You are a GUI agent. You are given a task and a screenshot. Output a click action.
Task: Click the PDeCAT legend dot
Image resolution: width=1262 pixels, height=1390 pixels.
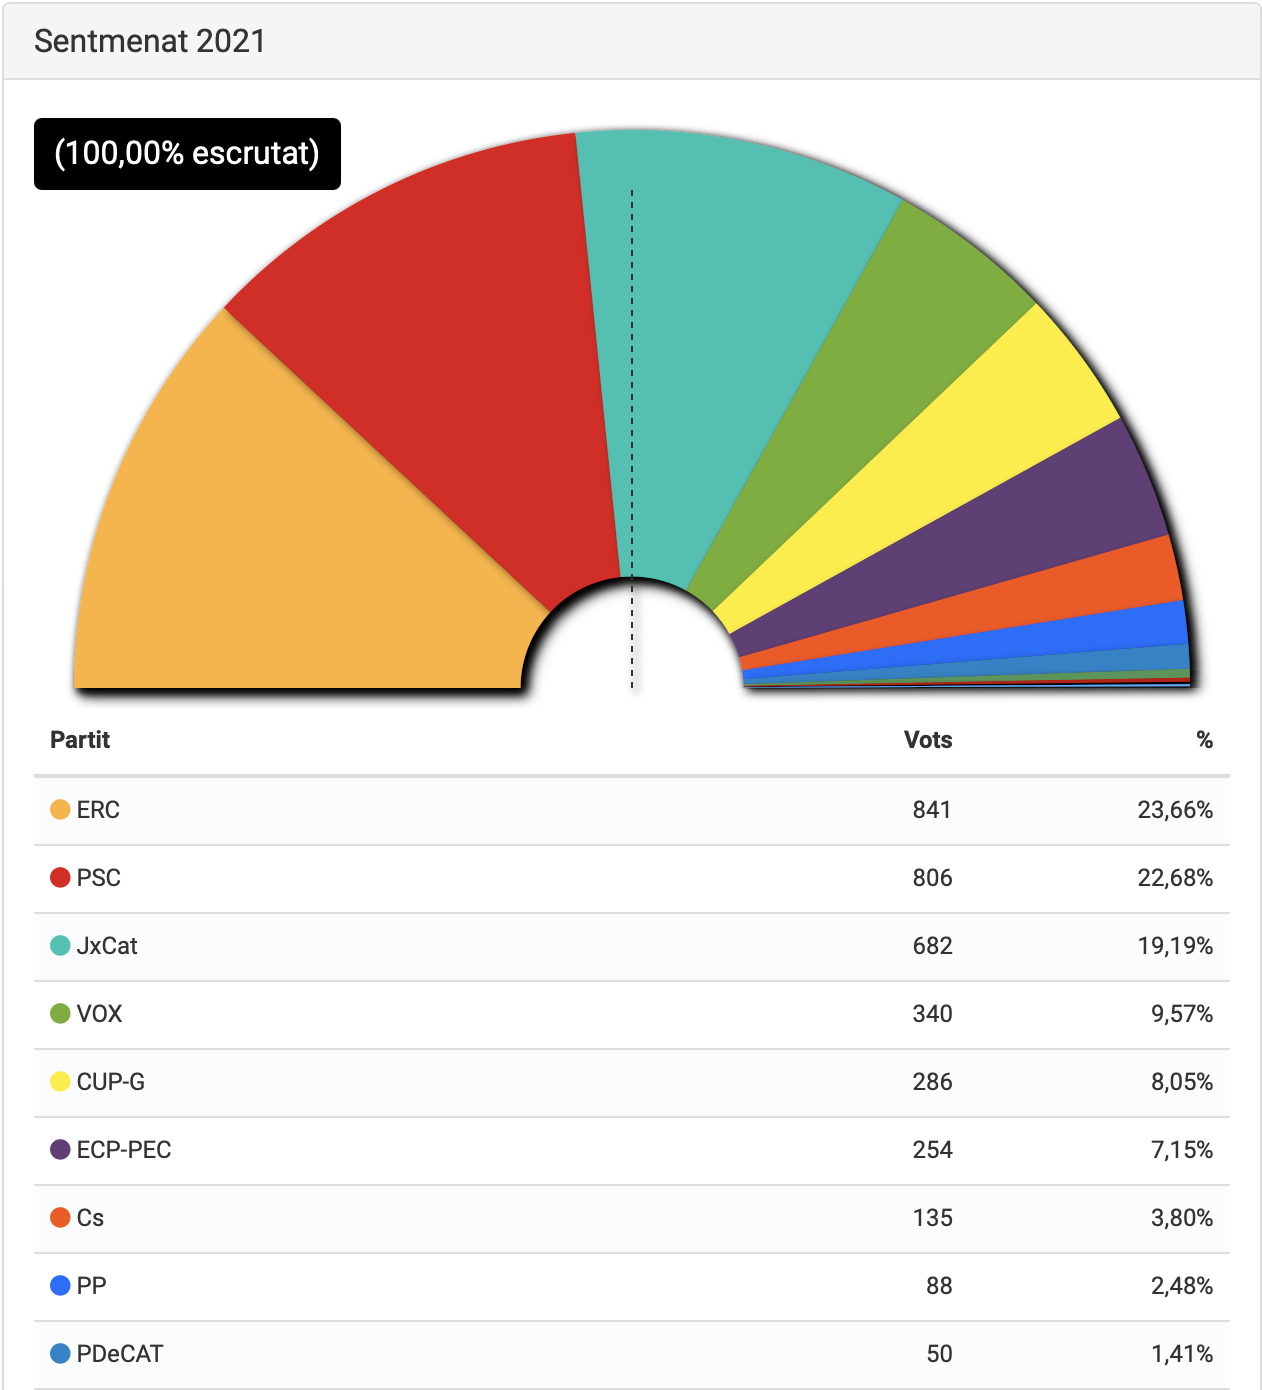[60, 1354]
